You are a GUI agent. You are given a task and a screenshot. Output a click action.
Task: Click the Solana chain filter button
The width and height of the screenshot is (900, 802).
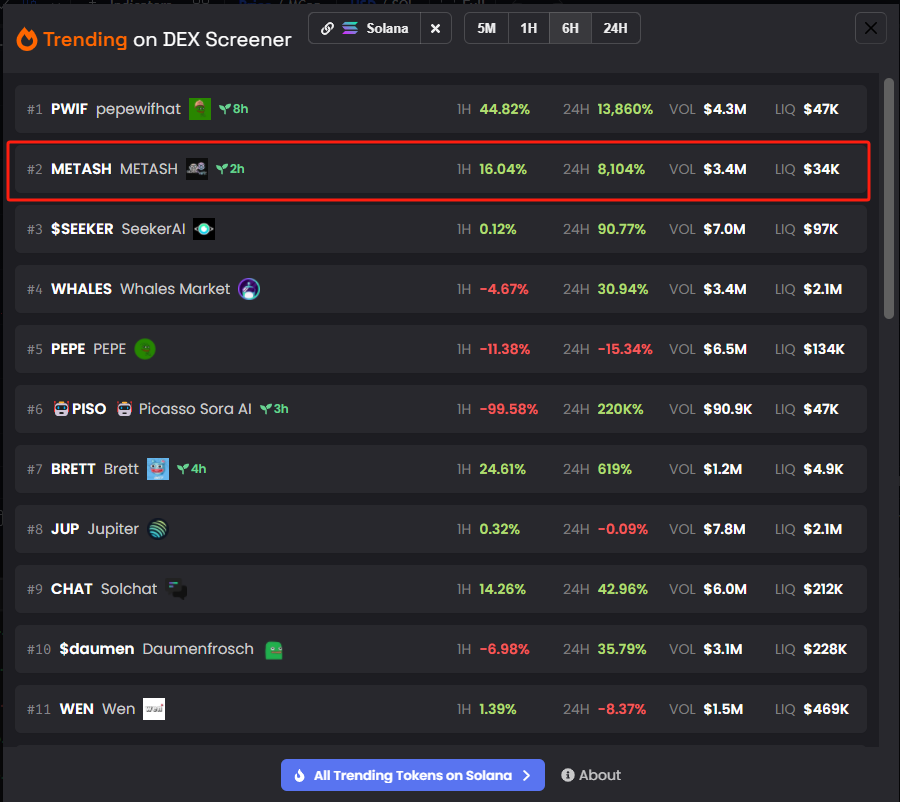tap(364, 28)
